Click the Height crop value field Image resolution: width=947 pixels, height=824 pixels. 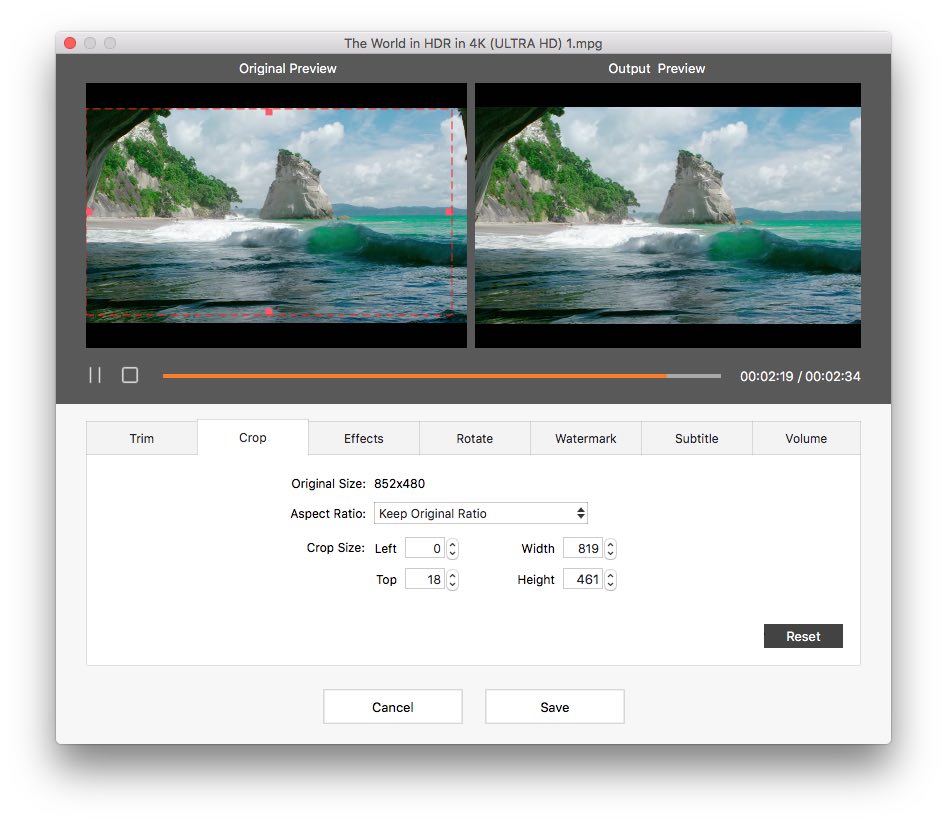click(583, 579)
